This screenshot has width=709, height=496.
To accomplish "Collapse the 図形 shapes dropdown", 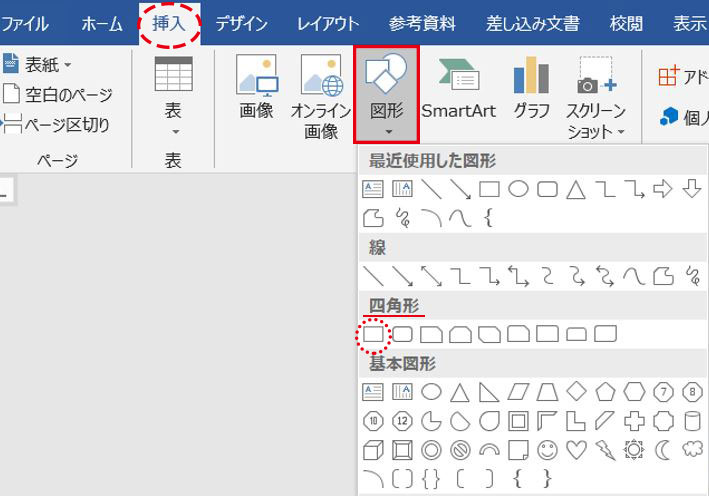I will point(387,94).
